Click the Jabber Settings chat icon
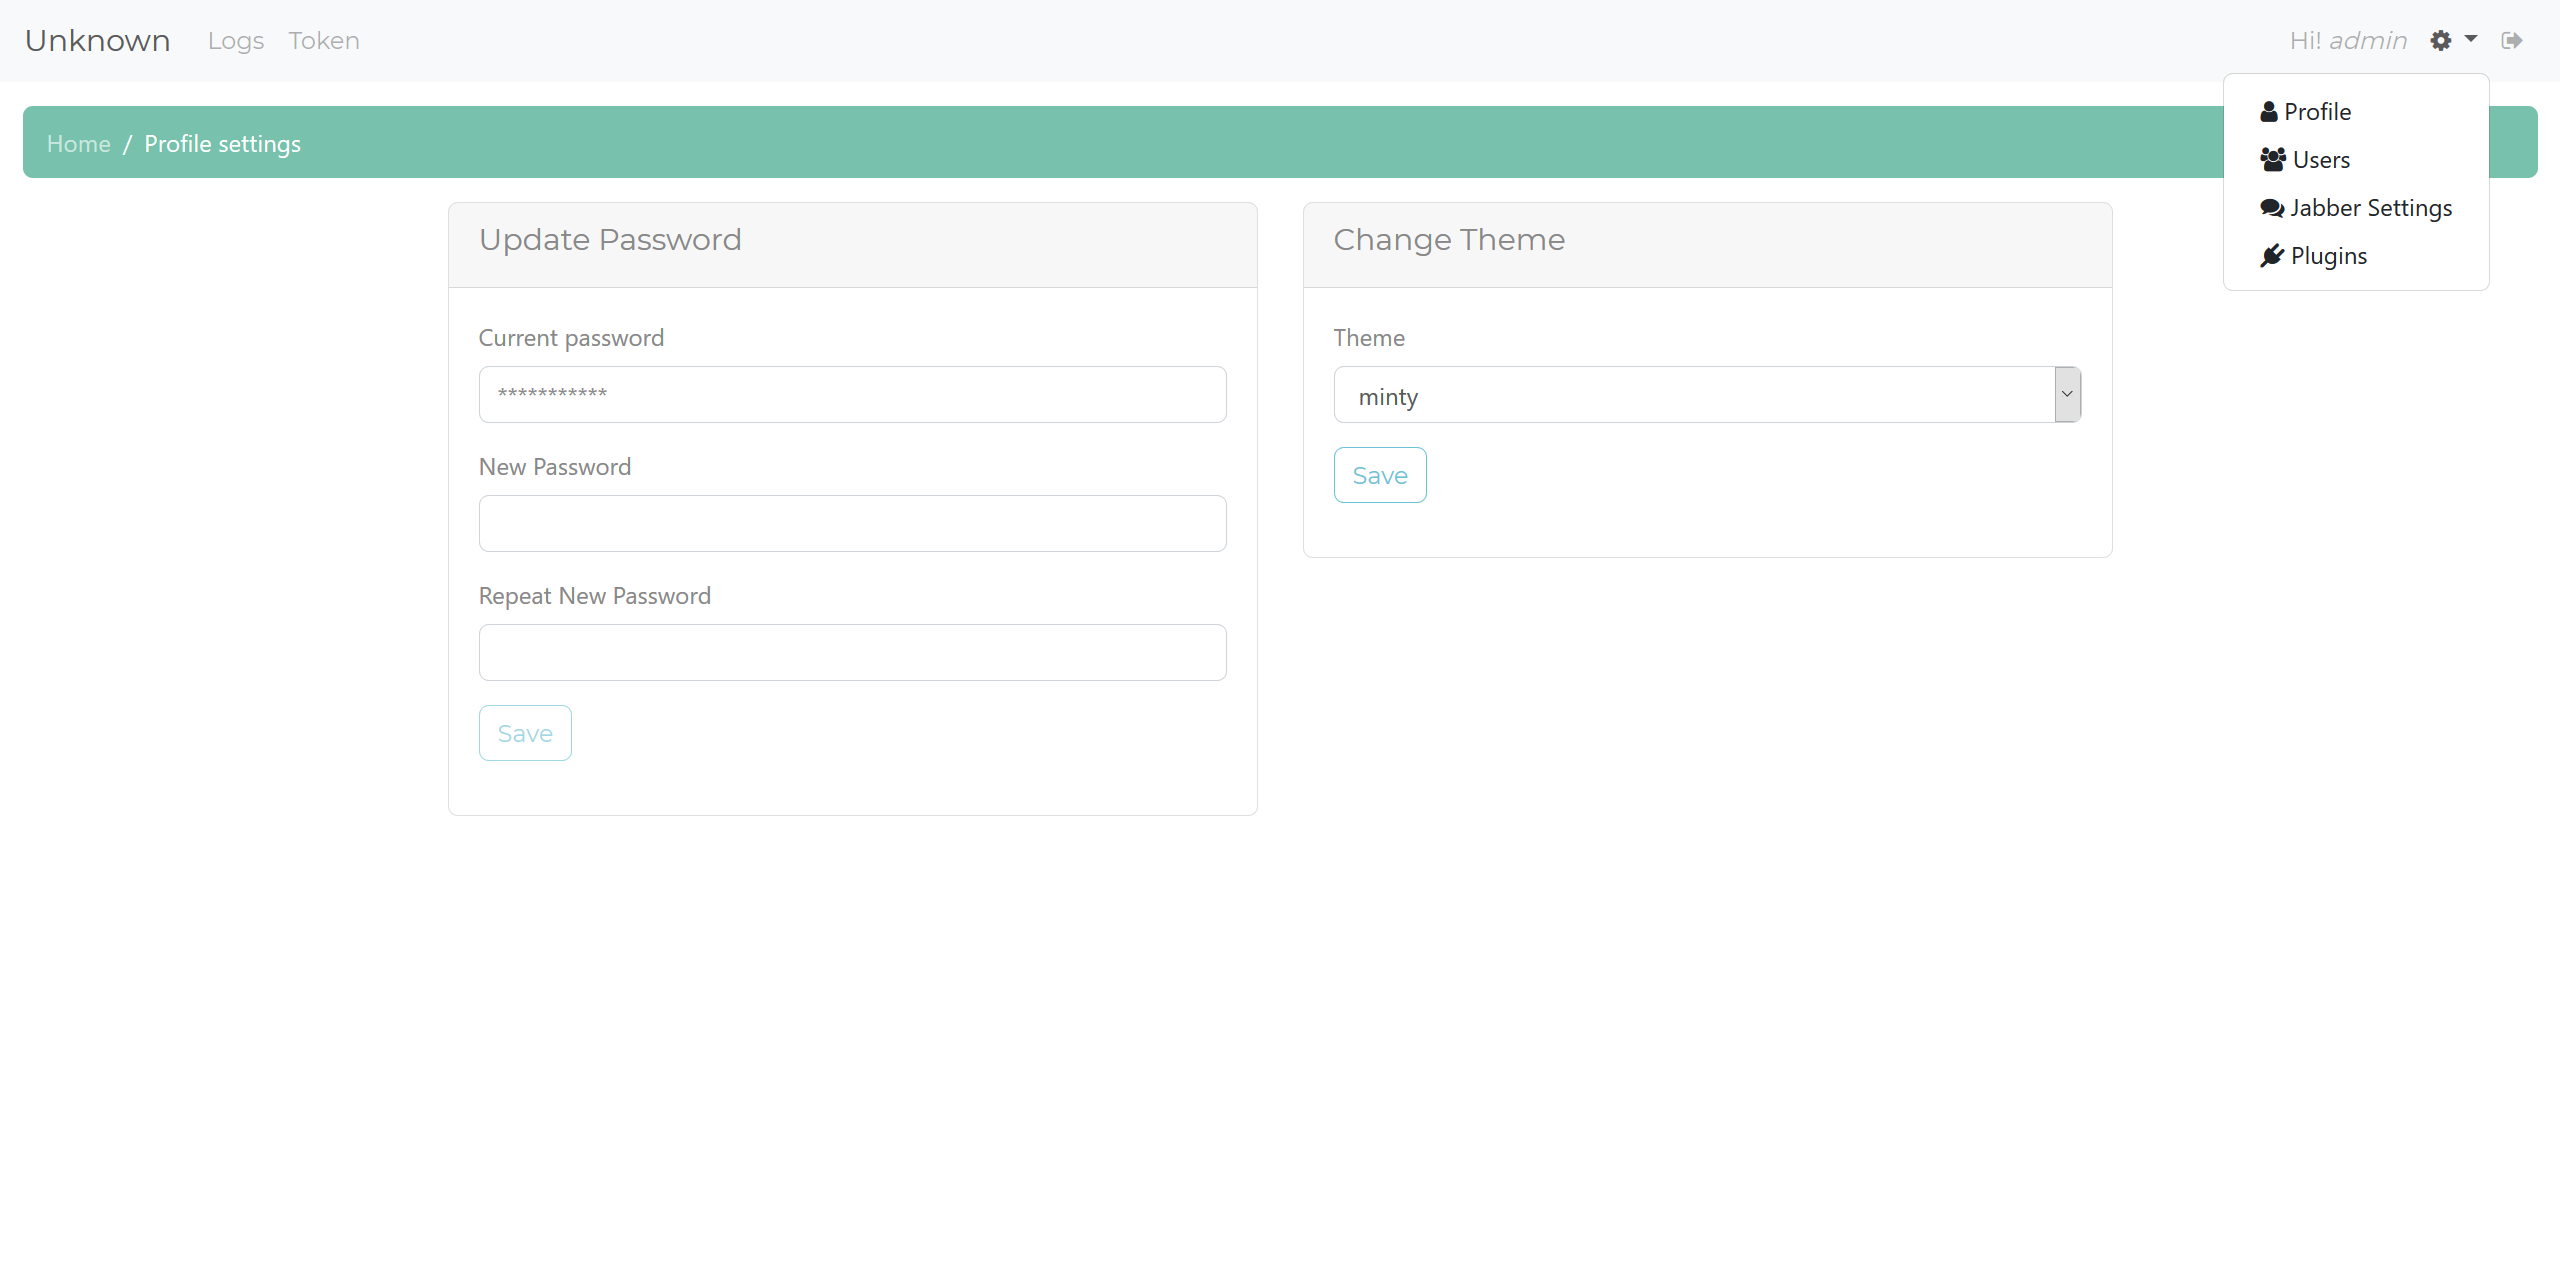The width and height of the screenshot is (2560, 1264). point(2272,208)
